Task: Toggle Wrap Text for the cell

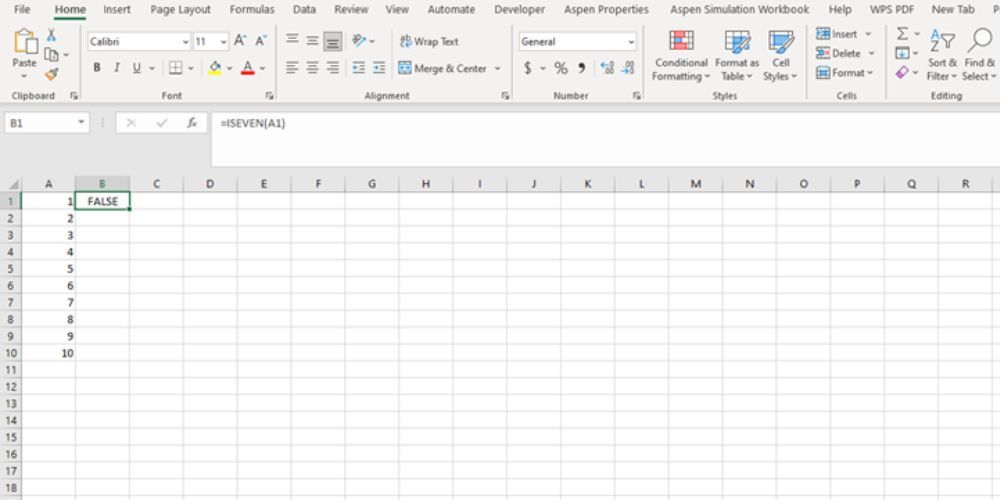Action: click(x=429, y=41)
